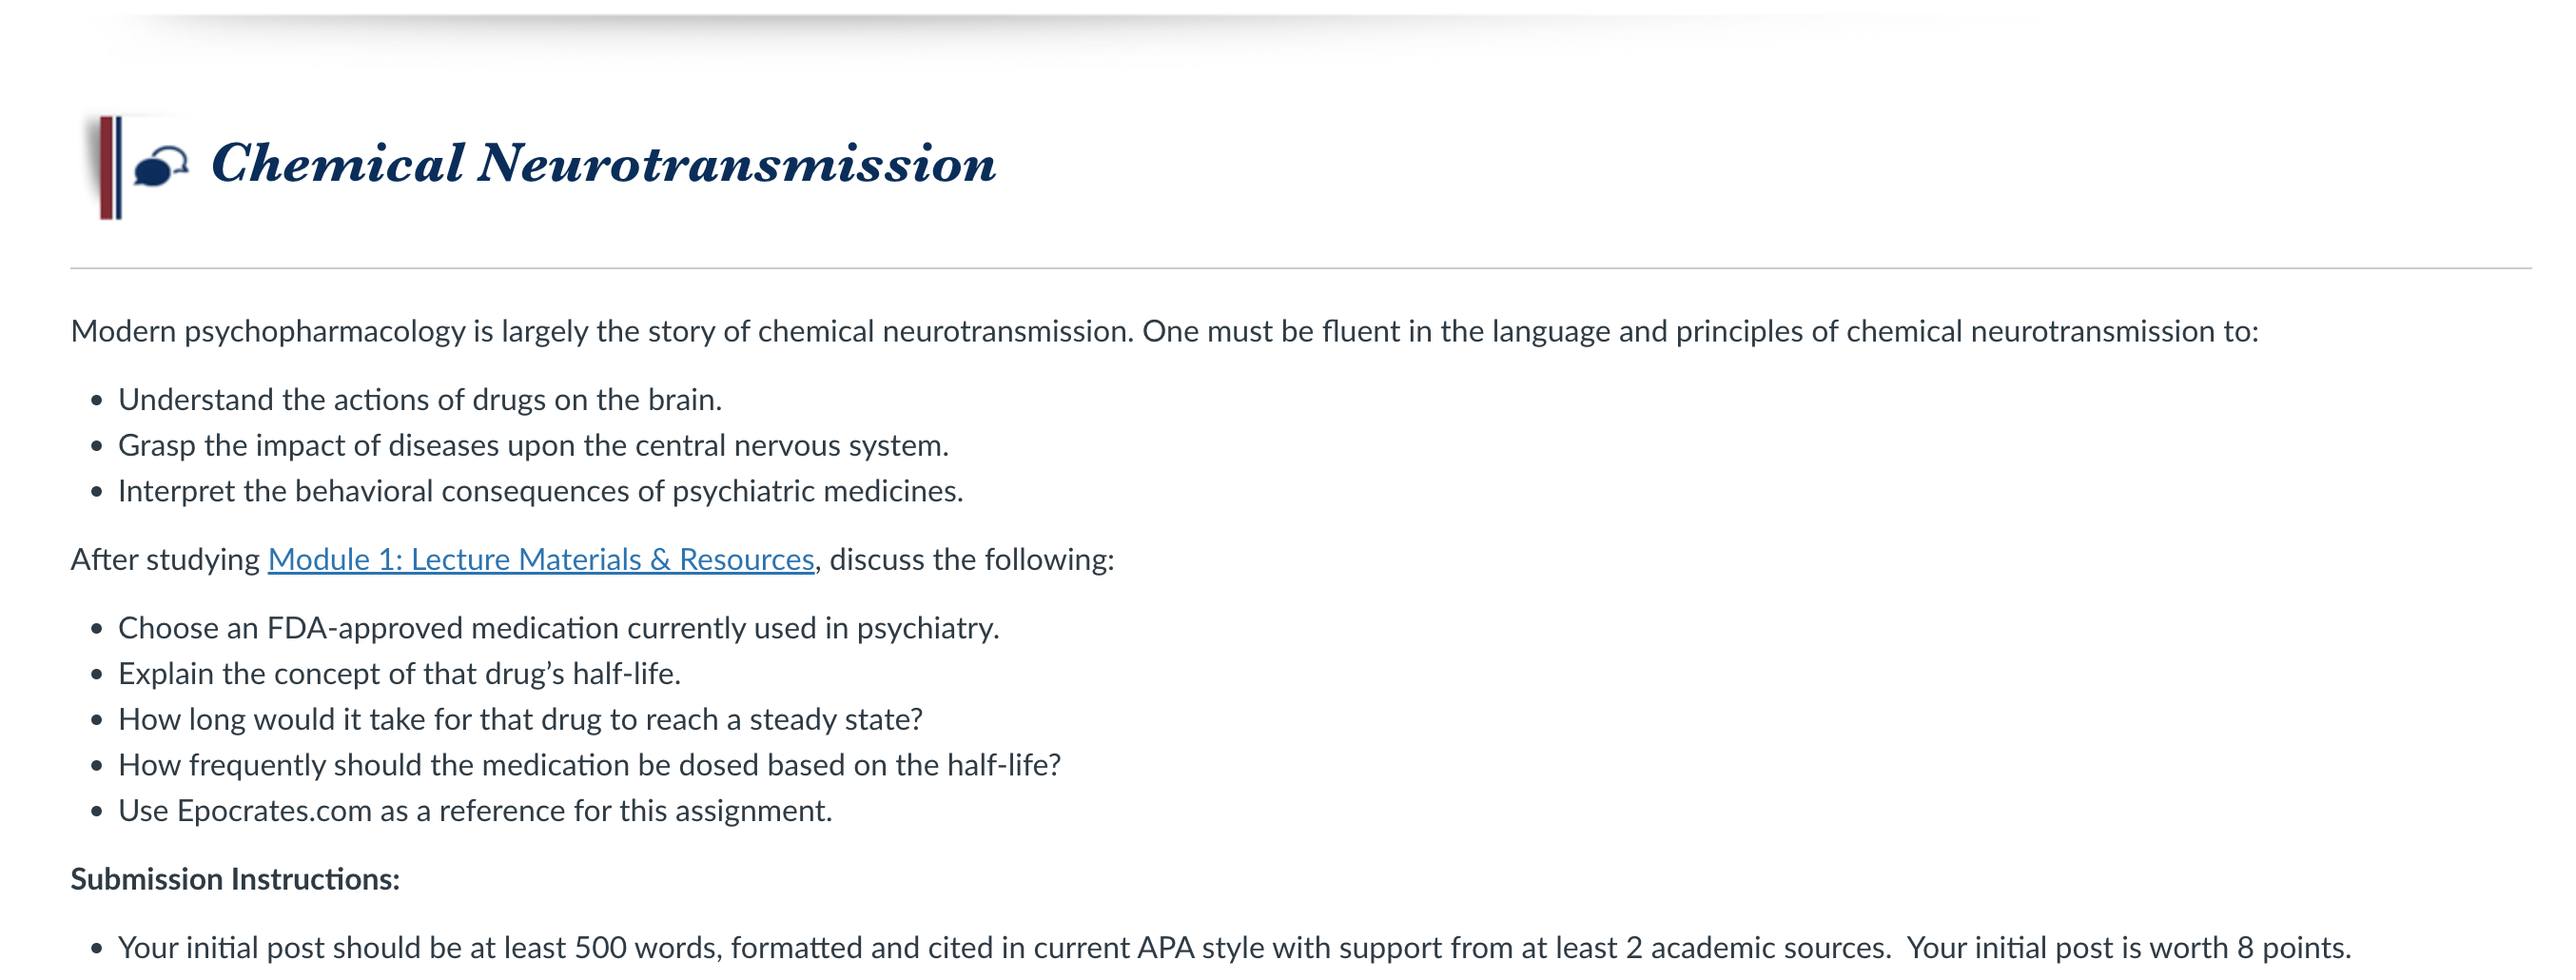Click the discussion speech-bubble icon
The width and height of the screenshot is (2576, 980).
tap(161, 165)
